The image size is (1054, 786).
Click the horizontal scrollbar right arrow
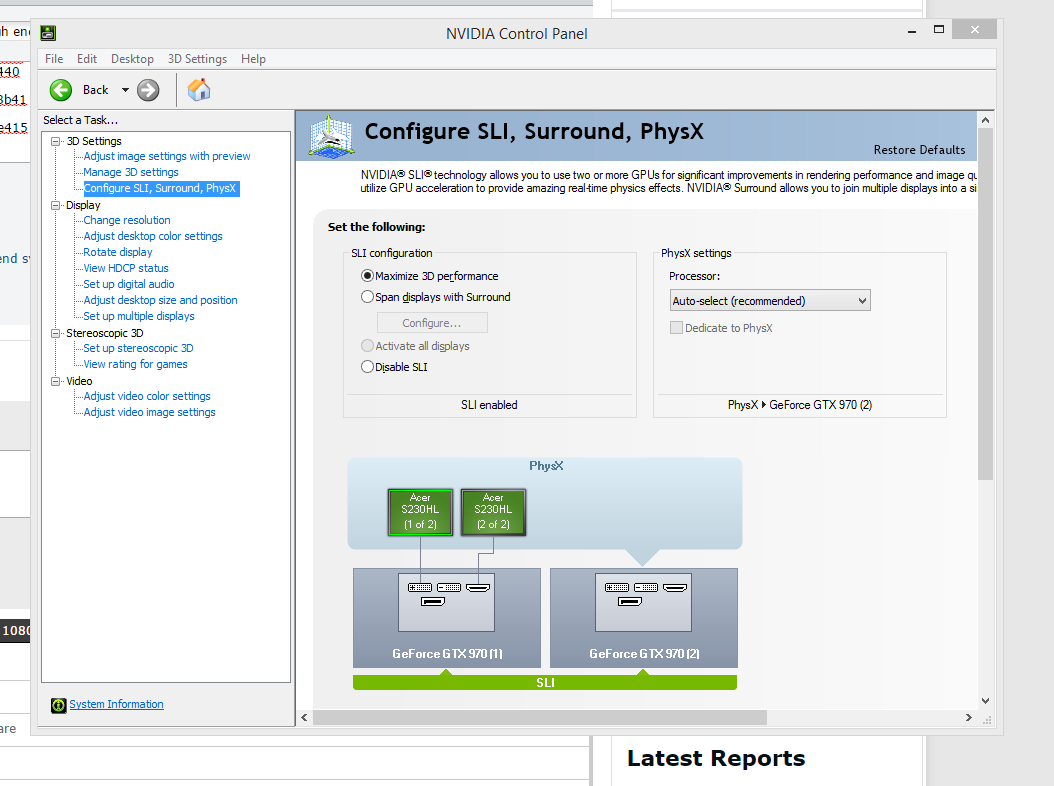969,717
